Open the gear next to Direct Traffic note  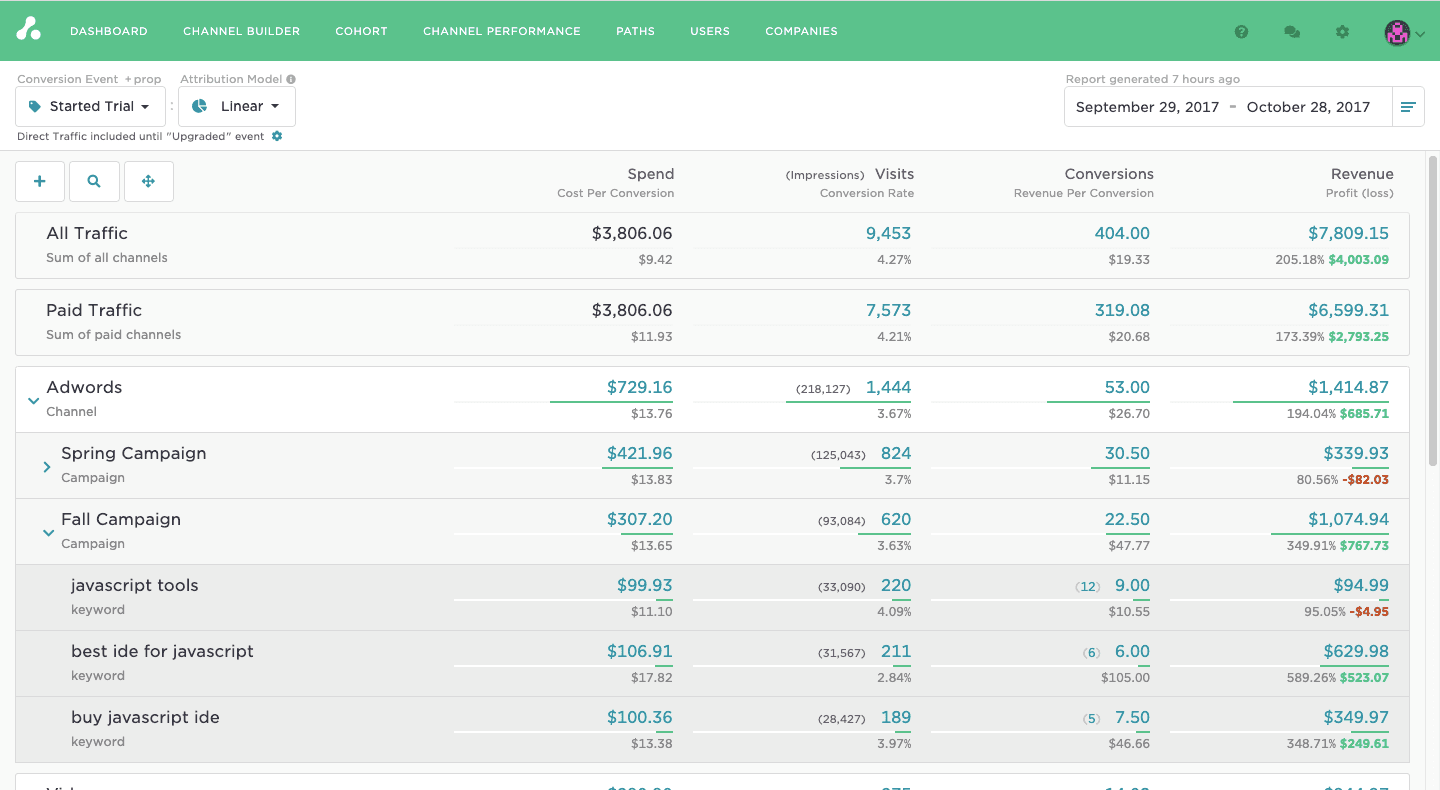[276, 136]
